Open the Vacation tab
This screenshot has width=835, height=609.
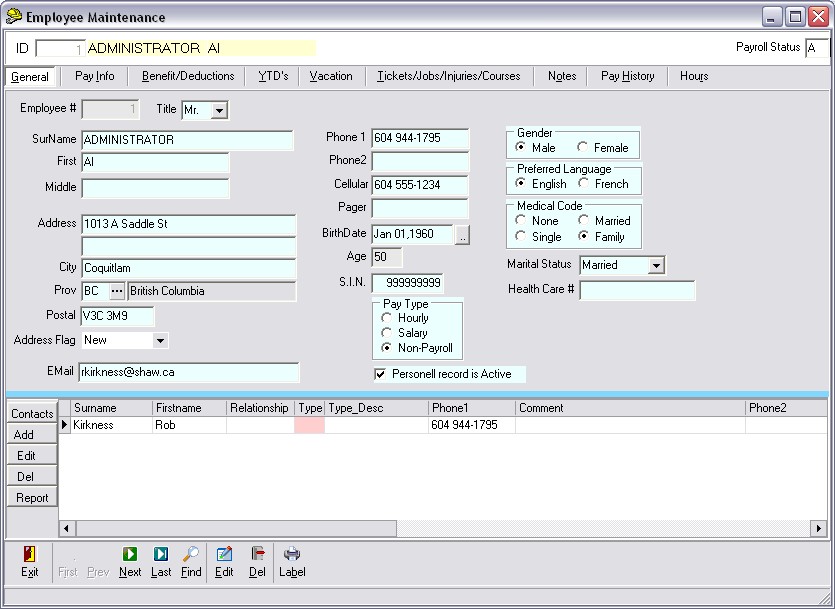[x=331, y=76]
